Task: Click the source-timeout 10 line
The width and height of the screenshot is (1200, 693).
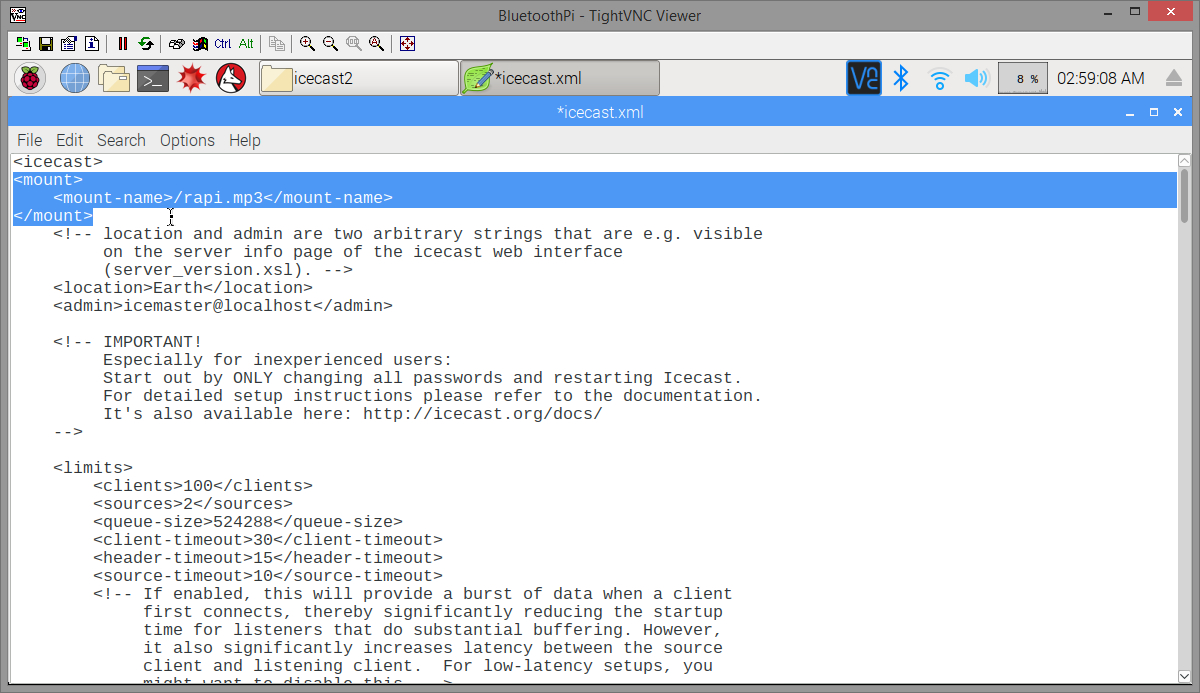Action: (268, 576)
